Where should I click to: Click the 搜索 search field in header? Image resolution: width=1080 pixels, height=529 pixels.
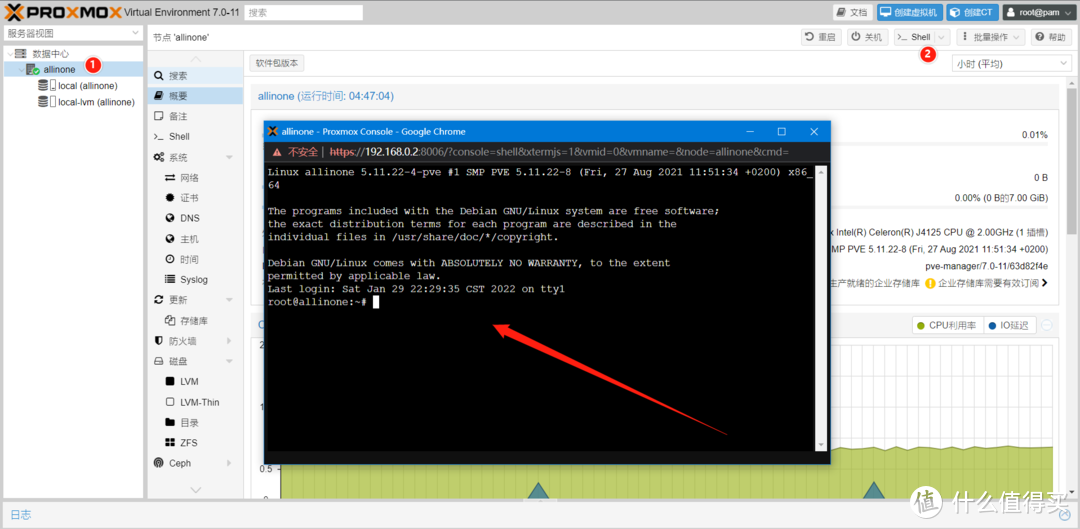pyautogui.click(x=304, y=12)
